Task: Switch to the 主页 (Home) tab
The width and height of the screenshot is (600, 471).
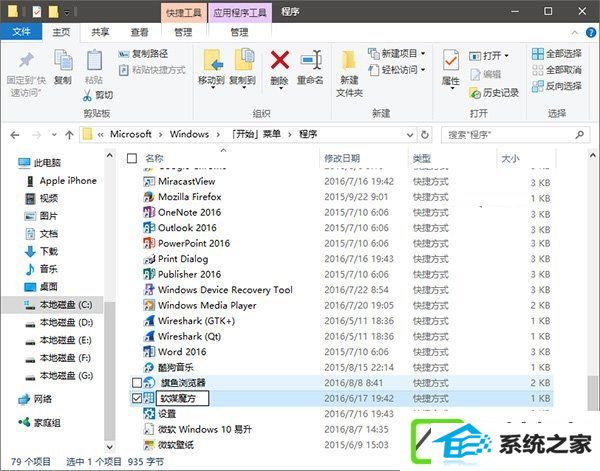Action: point(61,32)
